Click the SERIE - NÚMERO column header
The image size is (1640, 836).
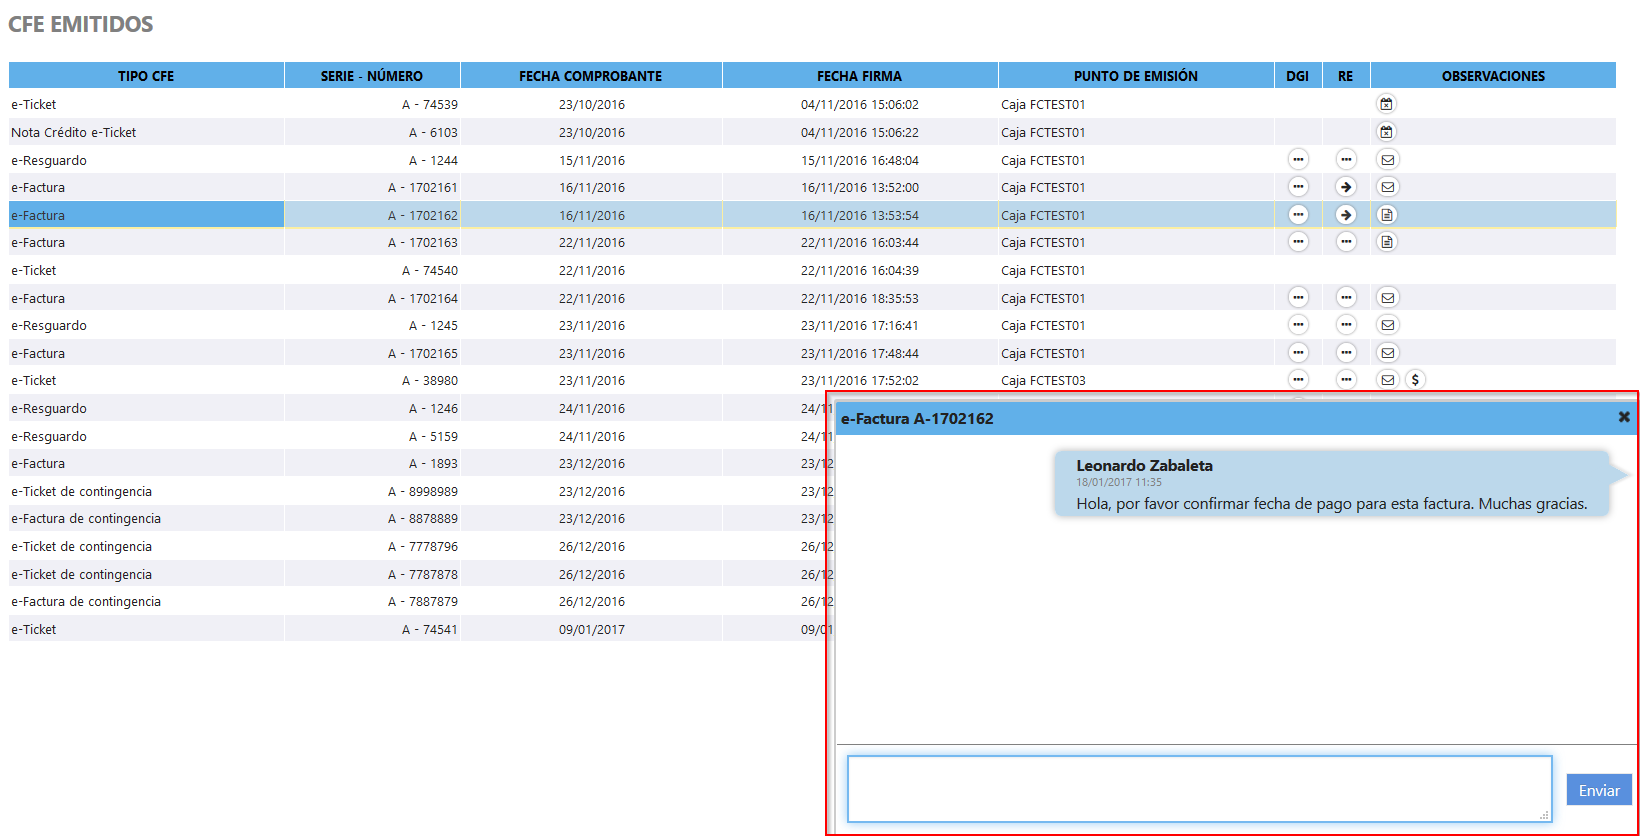(372, 76)
